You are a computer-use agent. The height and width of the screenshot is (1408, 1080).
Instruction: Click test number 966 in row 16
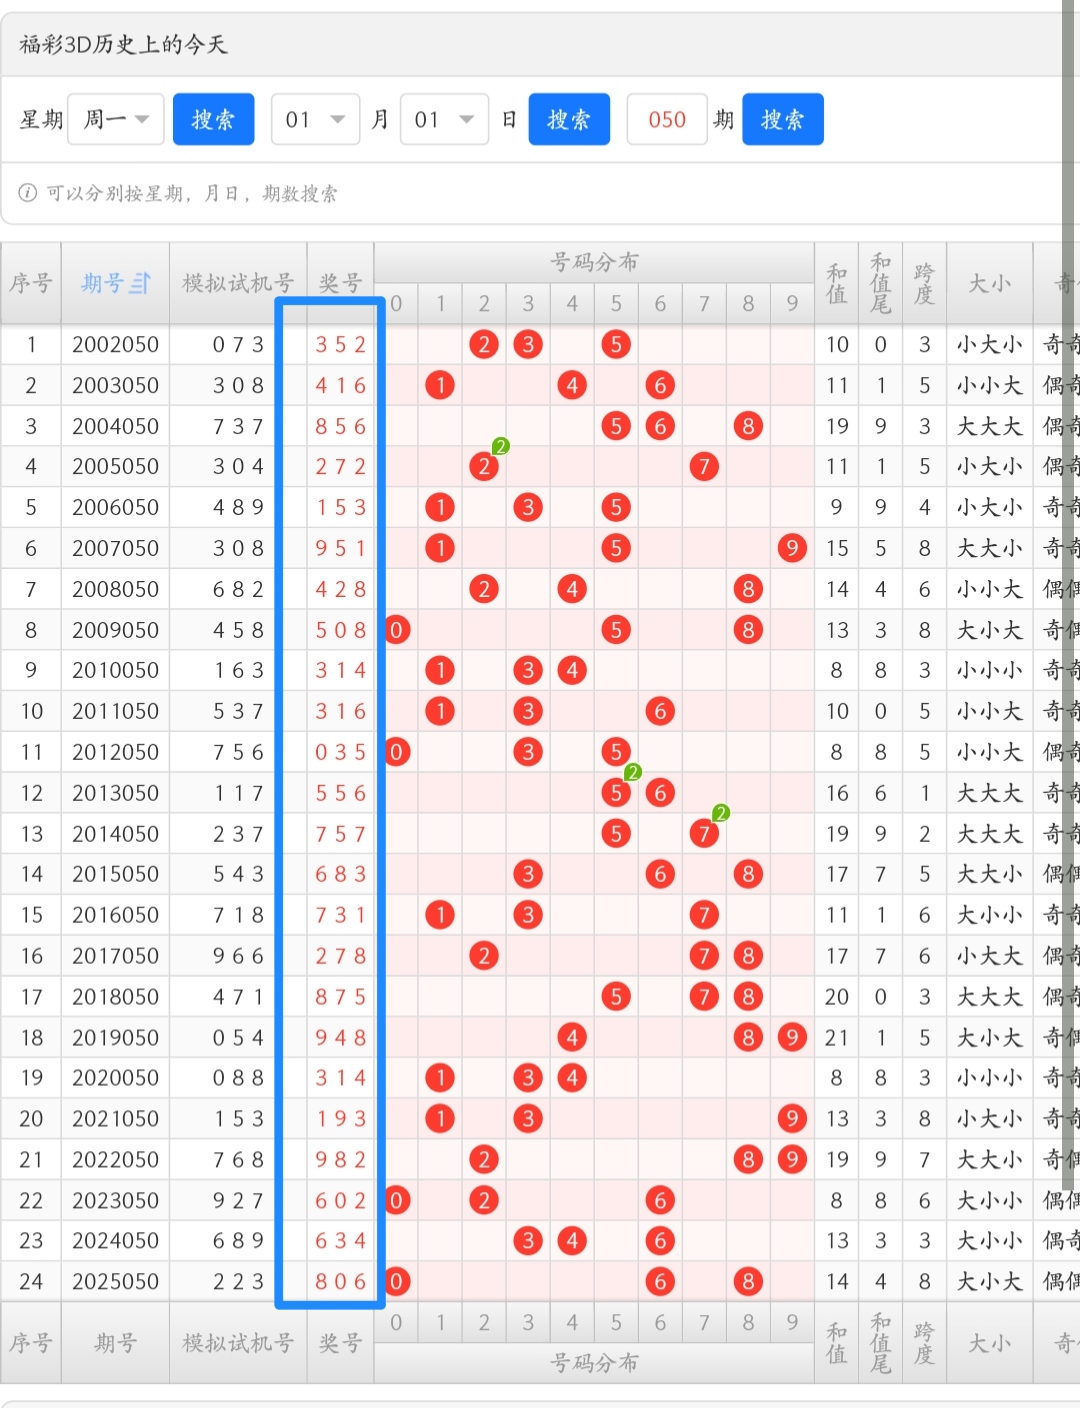click(238, 956)
